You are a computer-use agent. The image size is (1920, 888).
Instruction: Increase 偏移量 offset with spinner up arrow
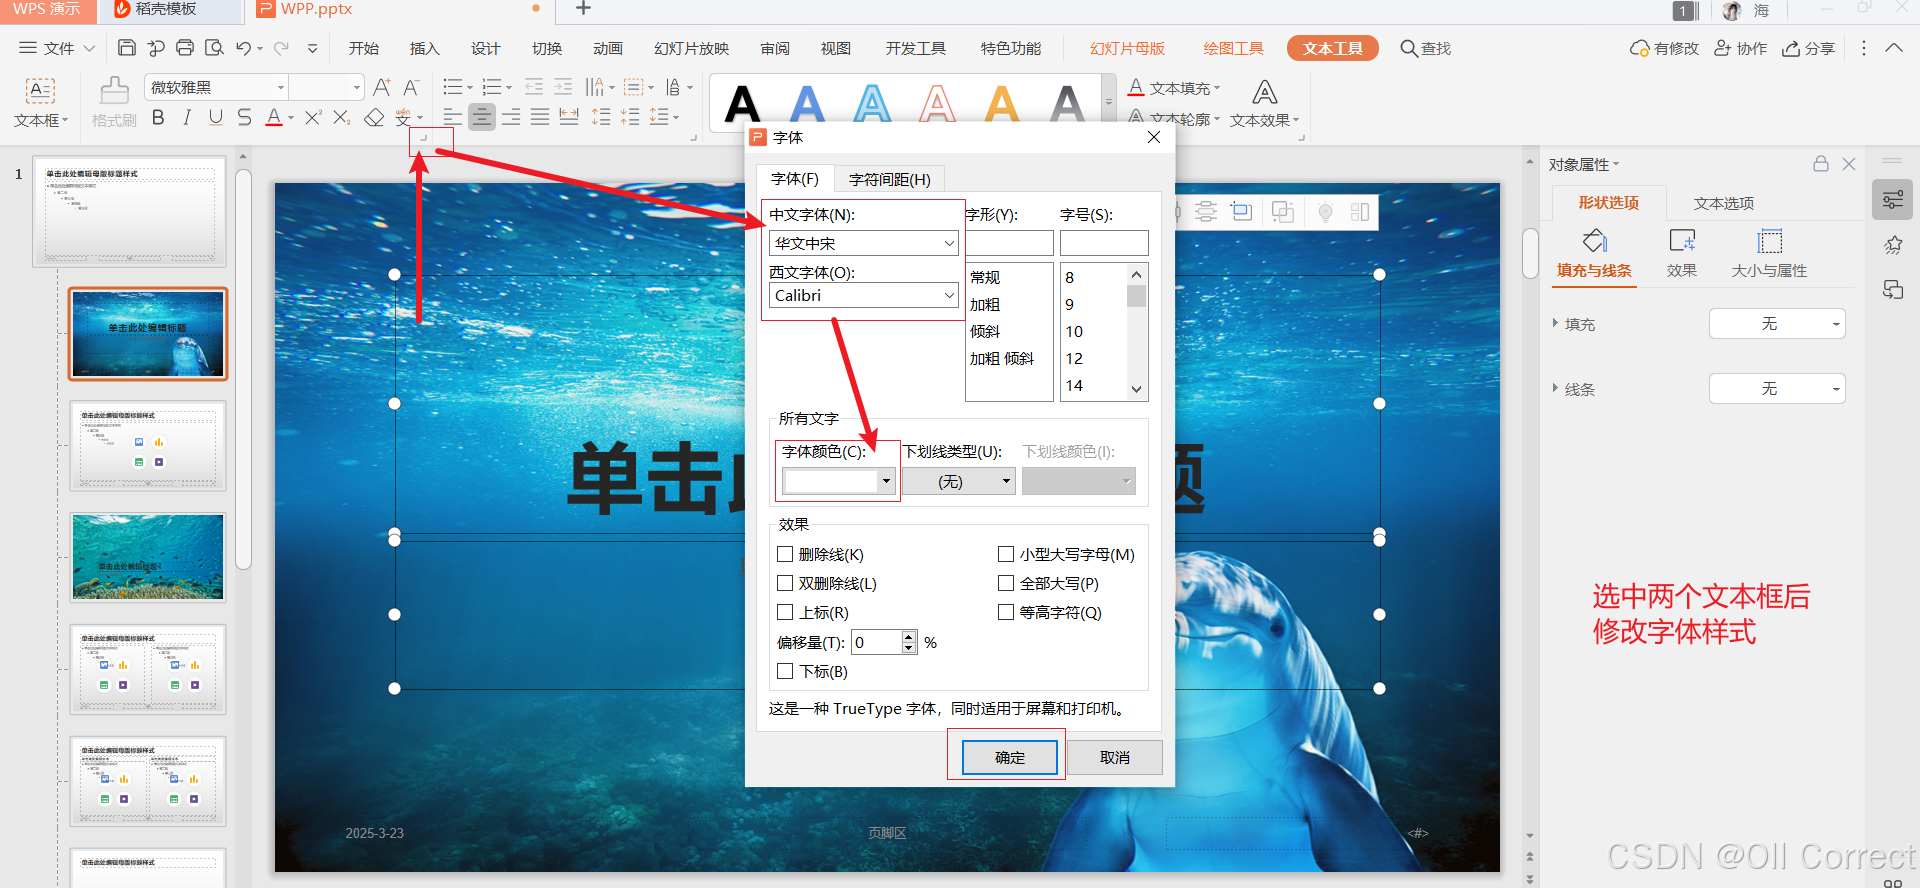pyautogui.click(x=908, y=636)
